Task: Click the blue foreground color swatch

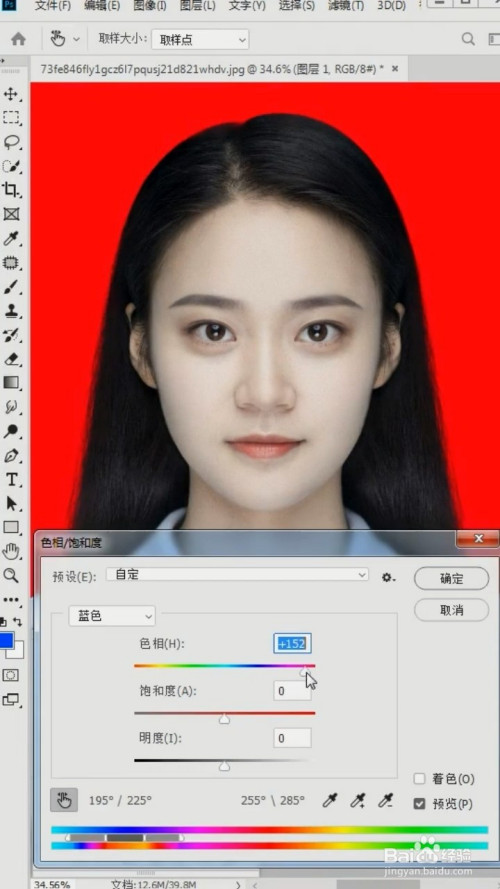Action: pos(6,641)
